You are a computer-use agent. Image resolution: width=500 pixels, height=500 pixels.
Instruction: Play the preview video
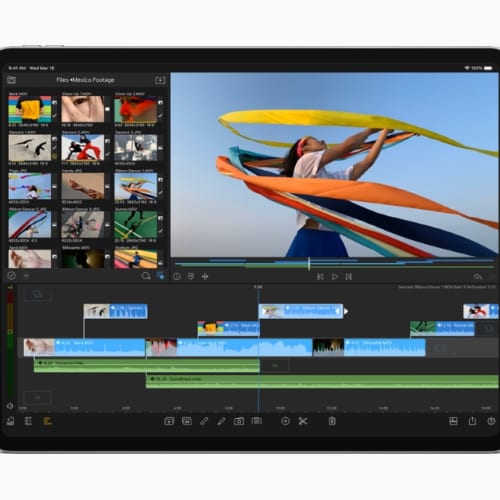coord(334,277)
